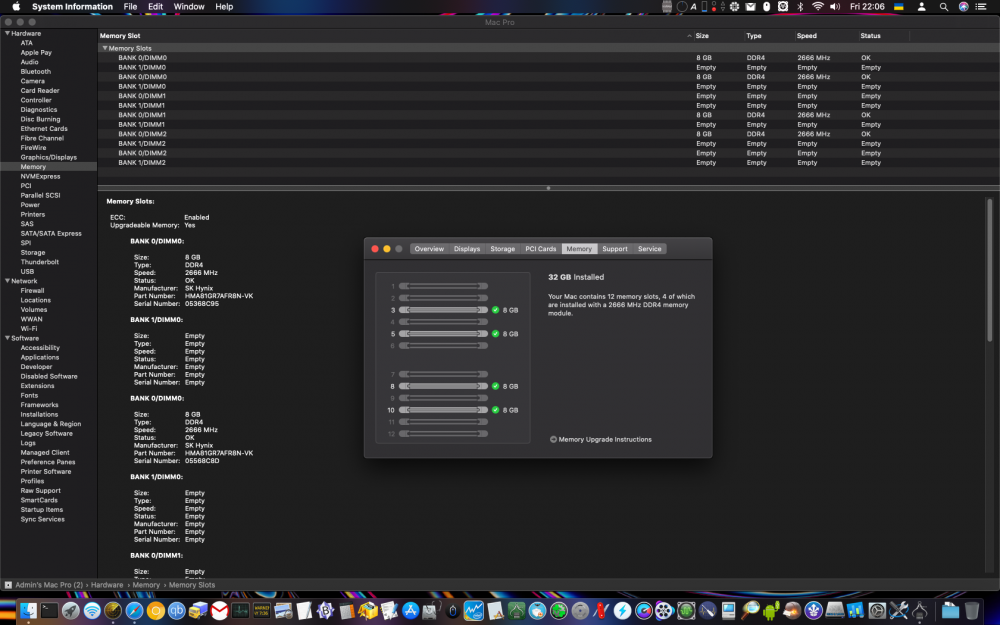Switch to the Overview tab
1000x625 pixels.
tap(429, 249)
